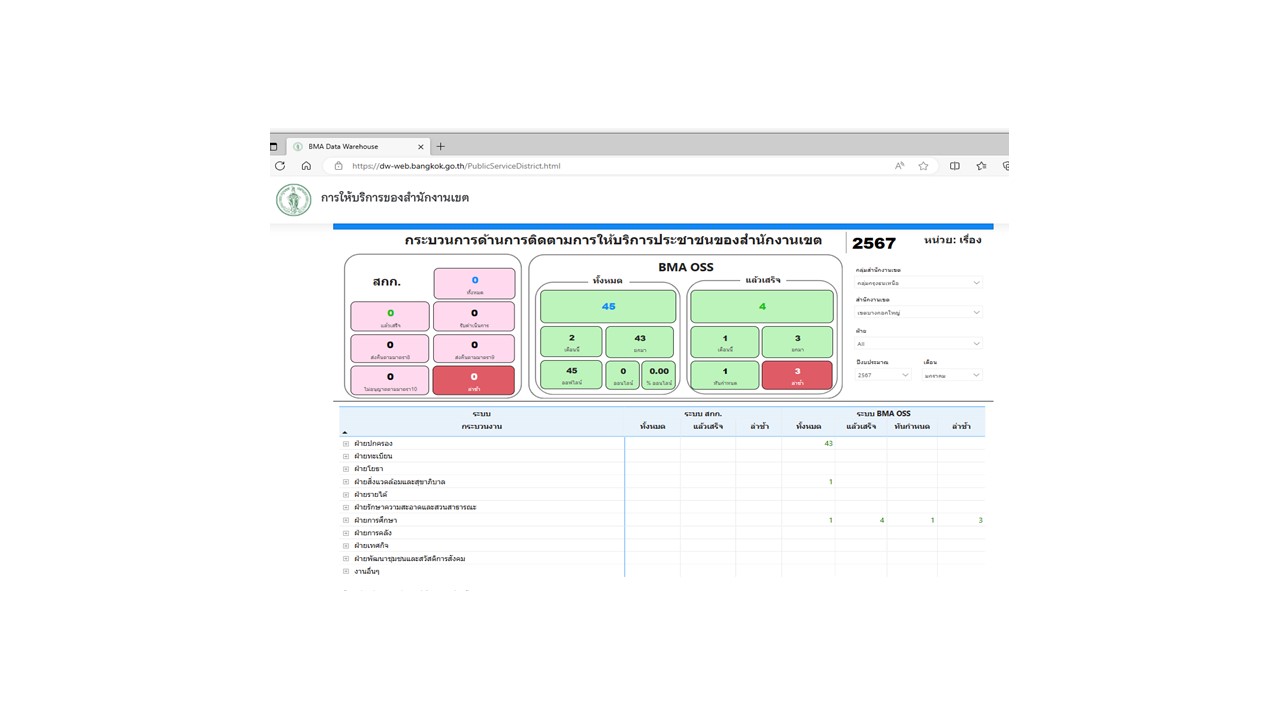The height and width of the screenshot is (720, 1280).
Task: Expand the ฝ่ายปกครอง row
Action: pos(346,443)
